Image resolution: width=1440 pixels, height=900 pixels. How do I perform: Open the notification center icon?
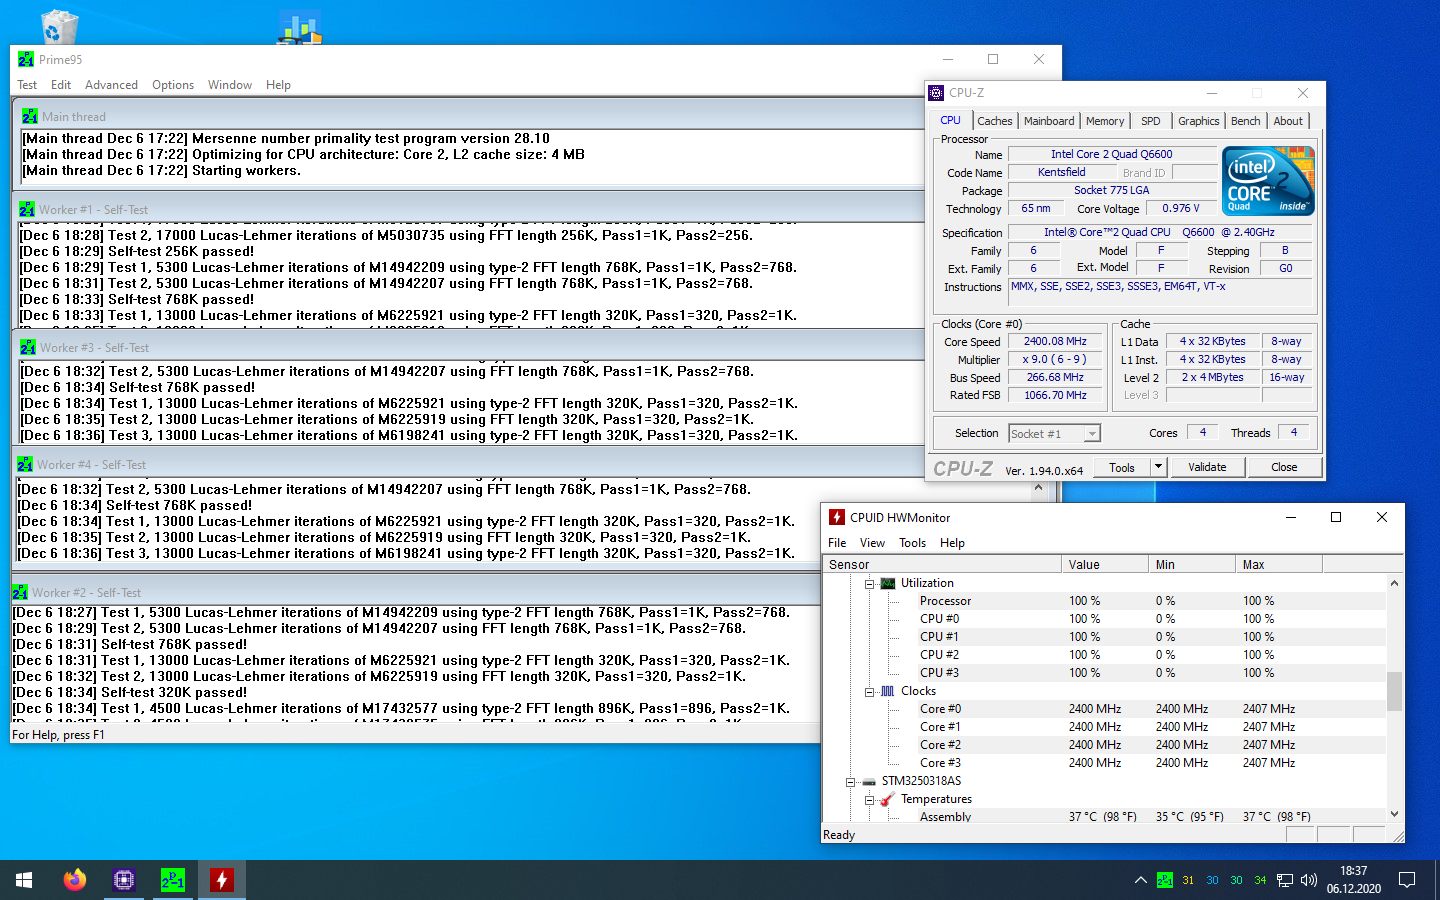tap(1407, 880)
